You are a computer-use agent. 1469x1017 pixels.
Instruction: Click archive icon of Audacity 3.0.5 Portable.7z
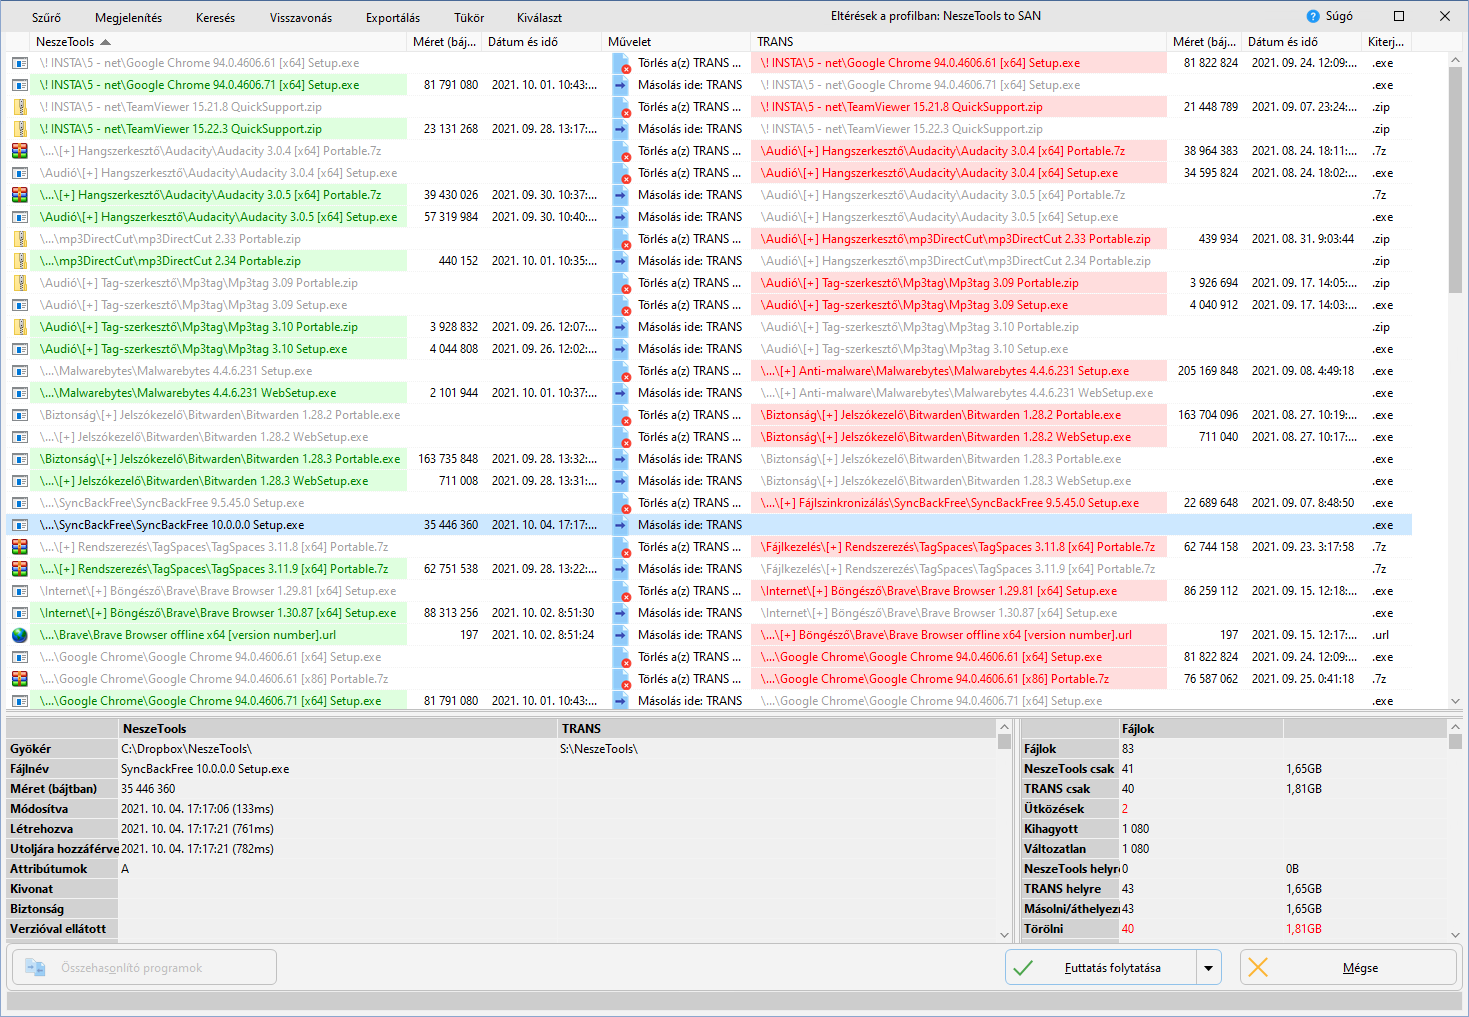[20, 195]
